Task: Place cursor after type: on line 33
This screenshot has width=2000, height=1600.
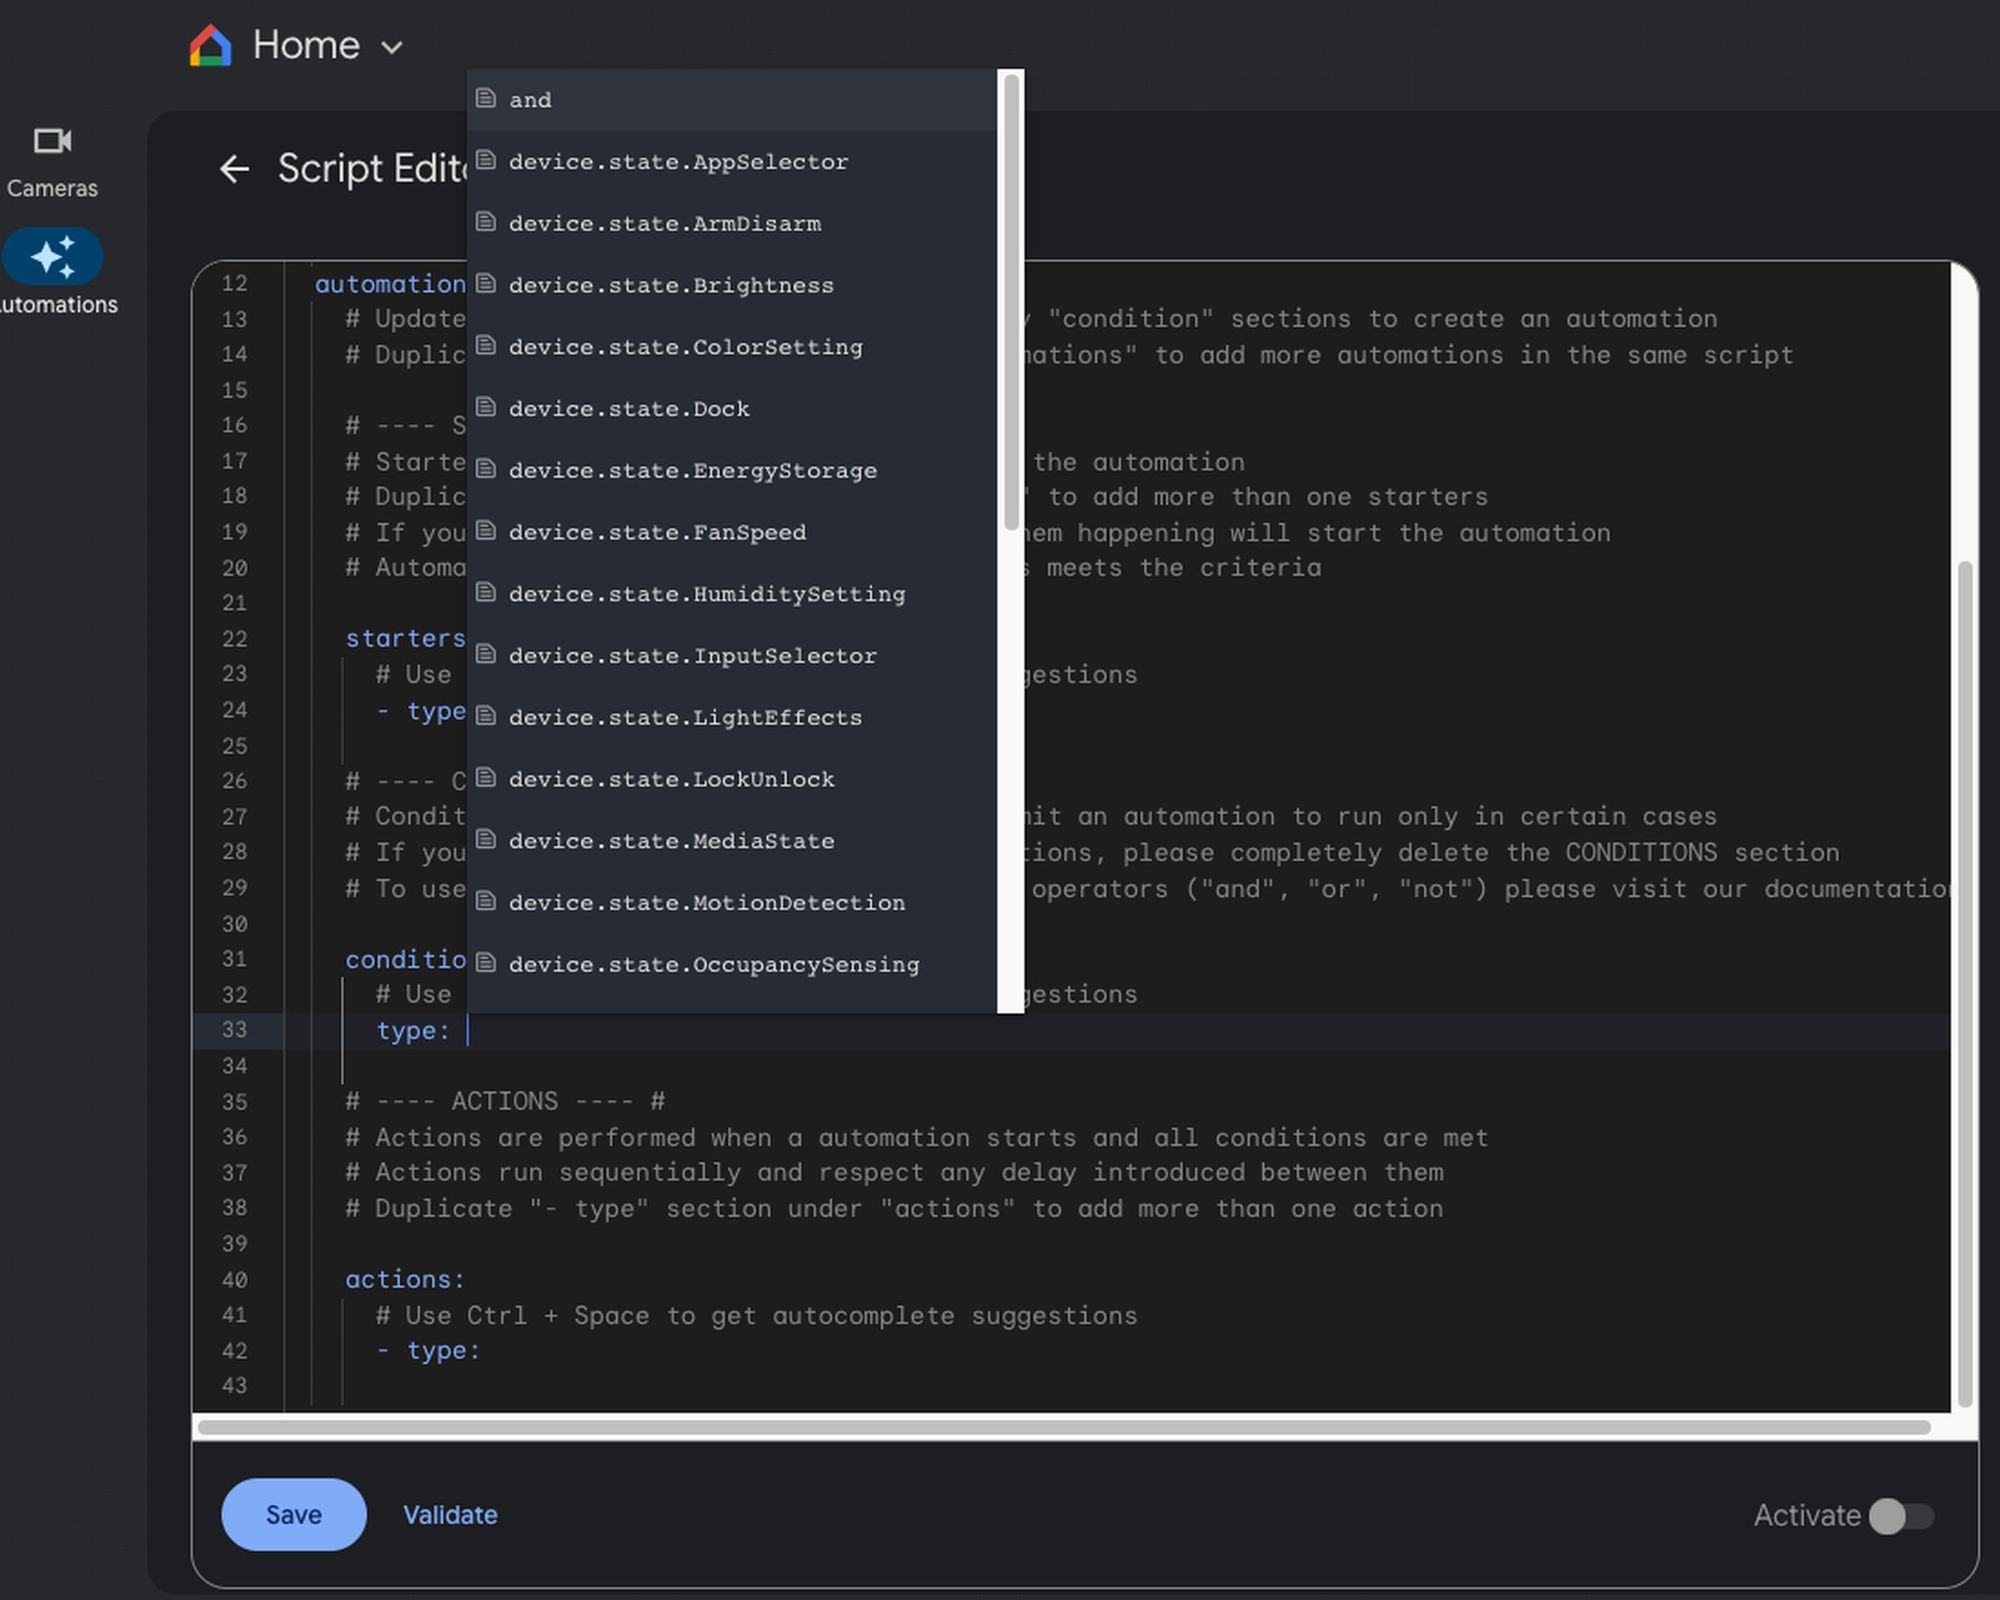Action: point(468,1030)
